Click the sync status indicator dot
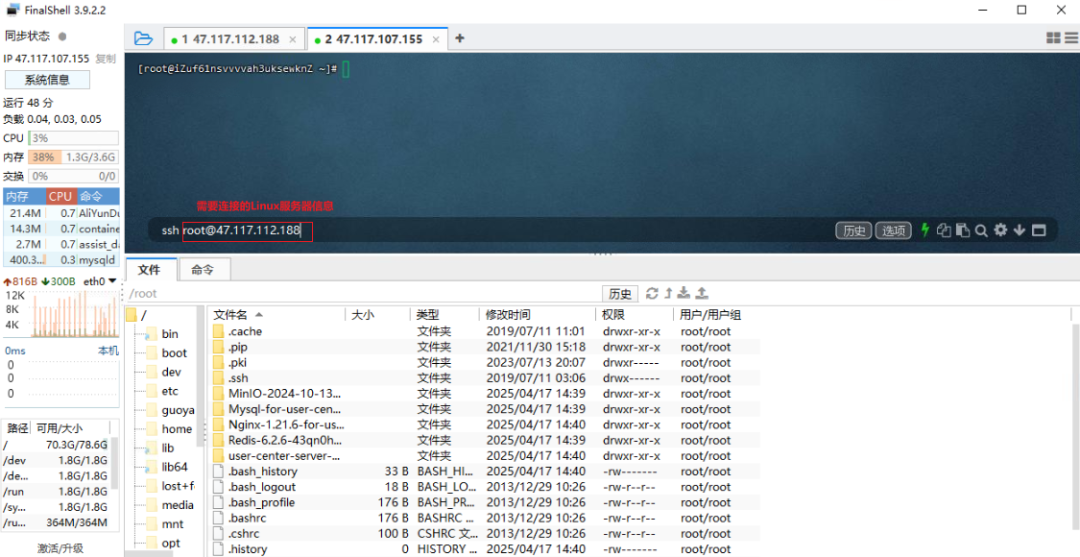 63,36
